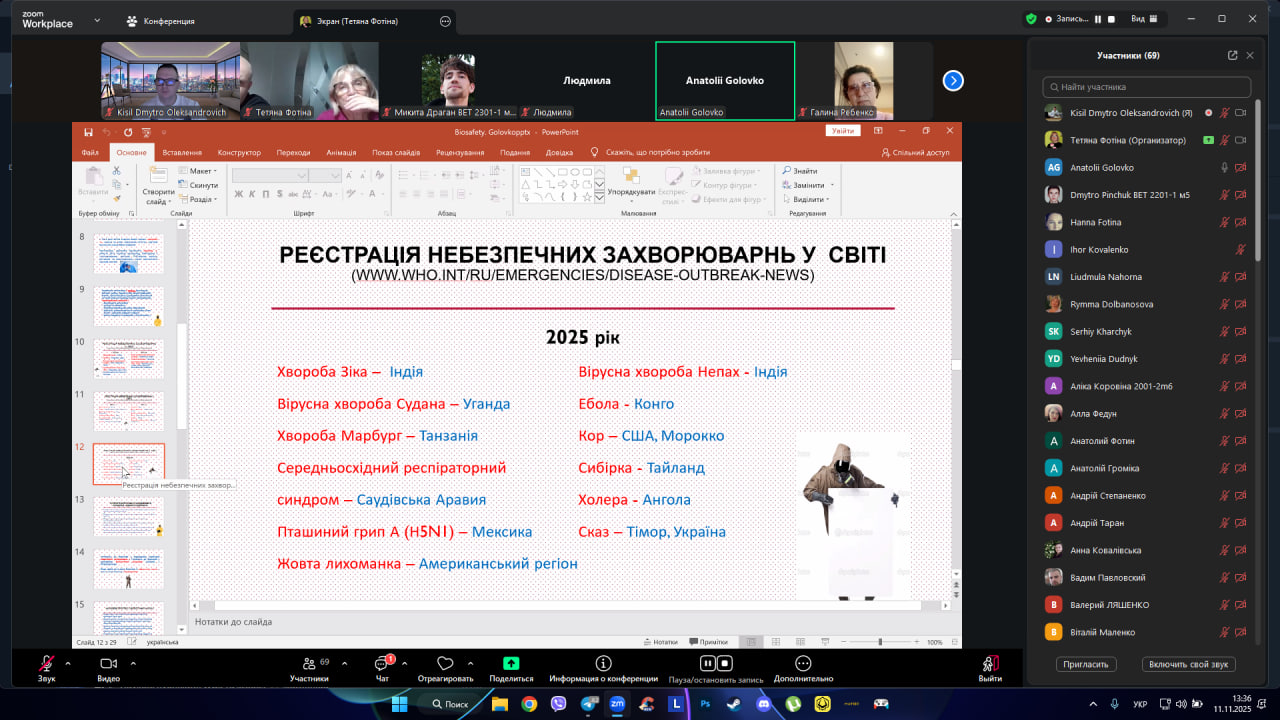The height and width of the screenshot is (720, 1280).
Task: Expand audio options arrow beside Звук
Action: pos(68,663)
